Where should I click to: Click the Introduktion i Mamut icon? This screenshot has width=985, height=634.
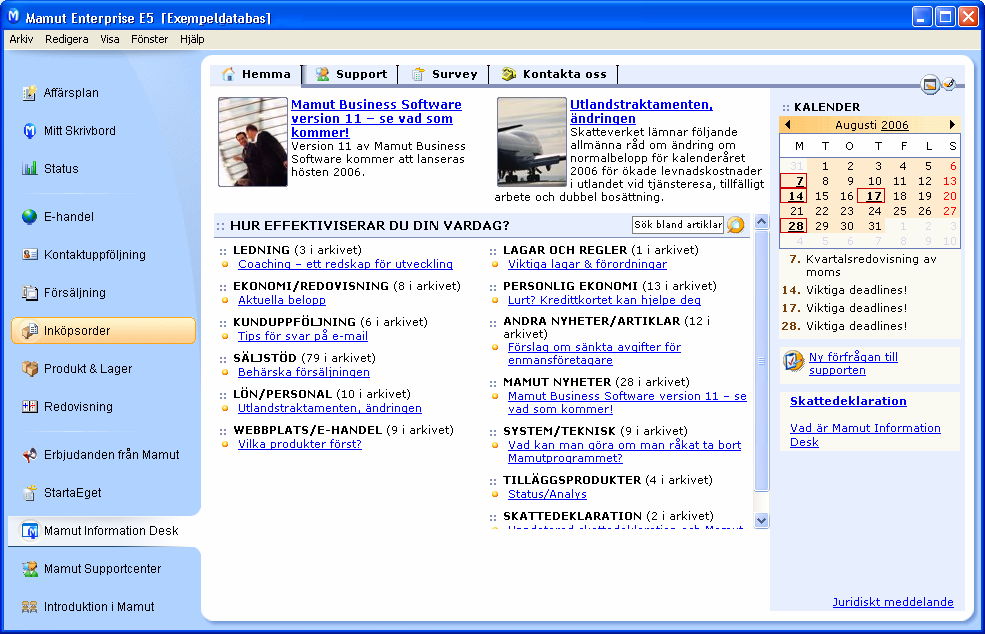pos(30,607)
